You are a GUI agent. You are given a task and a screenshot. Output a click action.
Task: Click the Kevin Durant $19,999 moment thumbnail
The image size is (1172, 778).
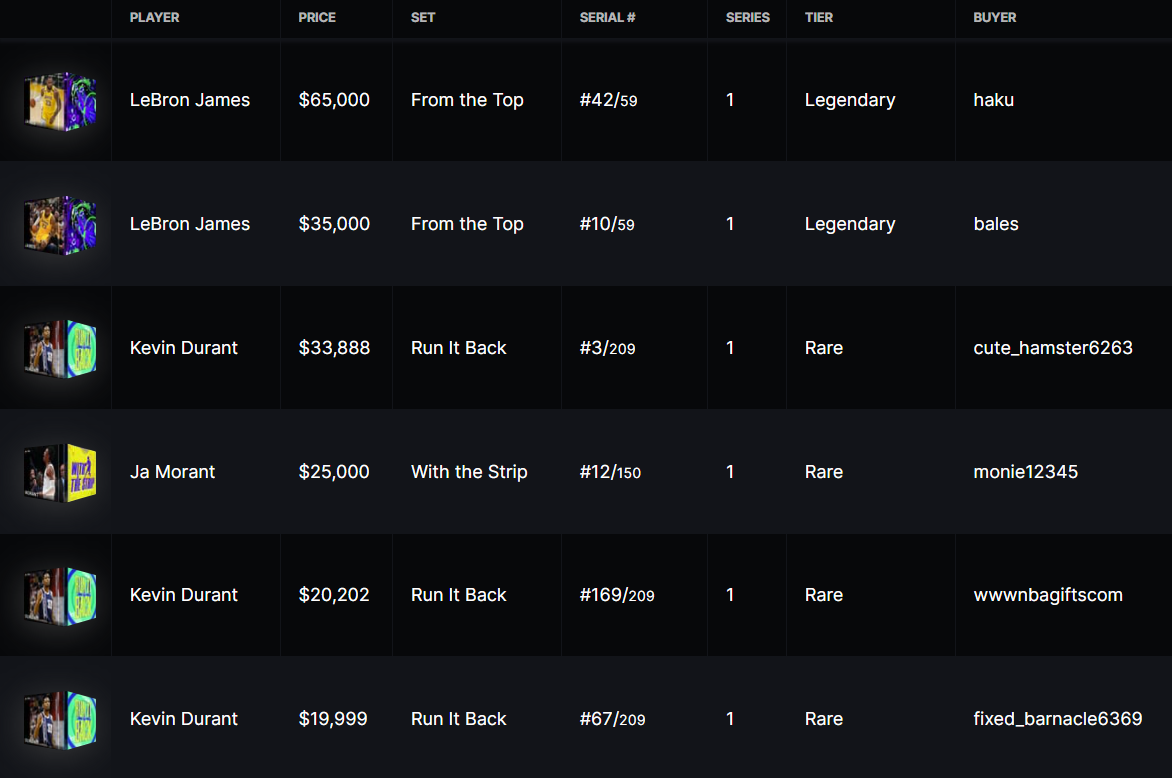coord(60,719)
